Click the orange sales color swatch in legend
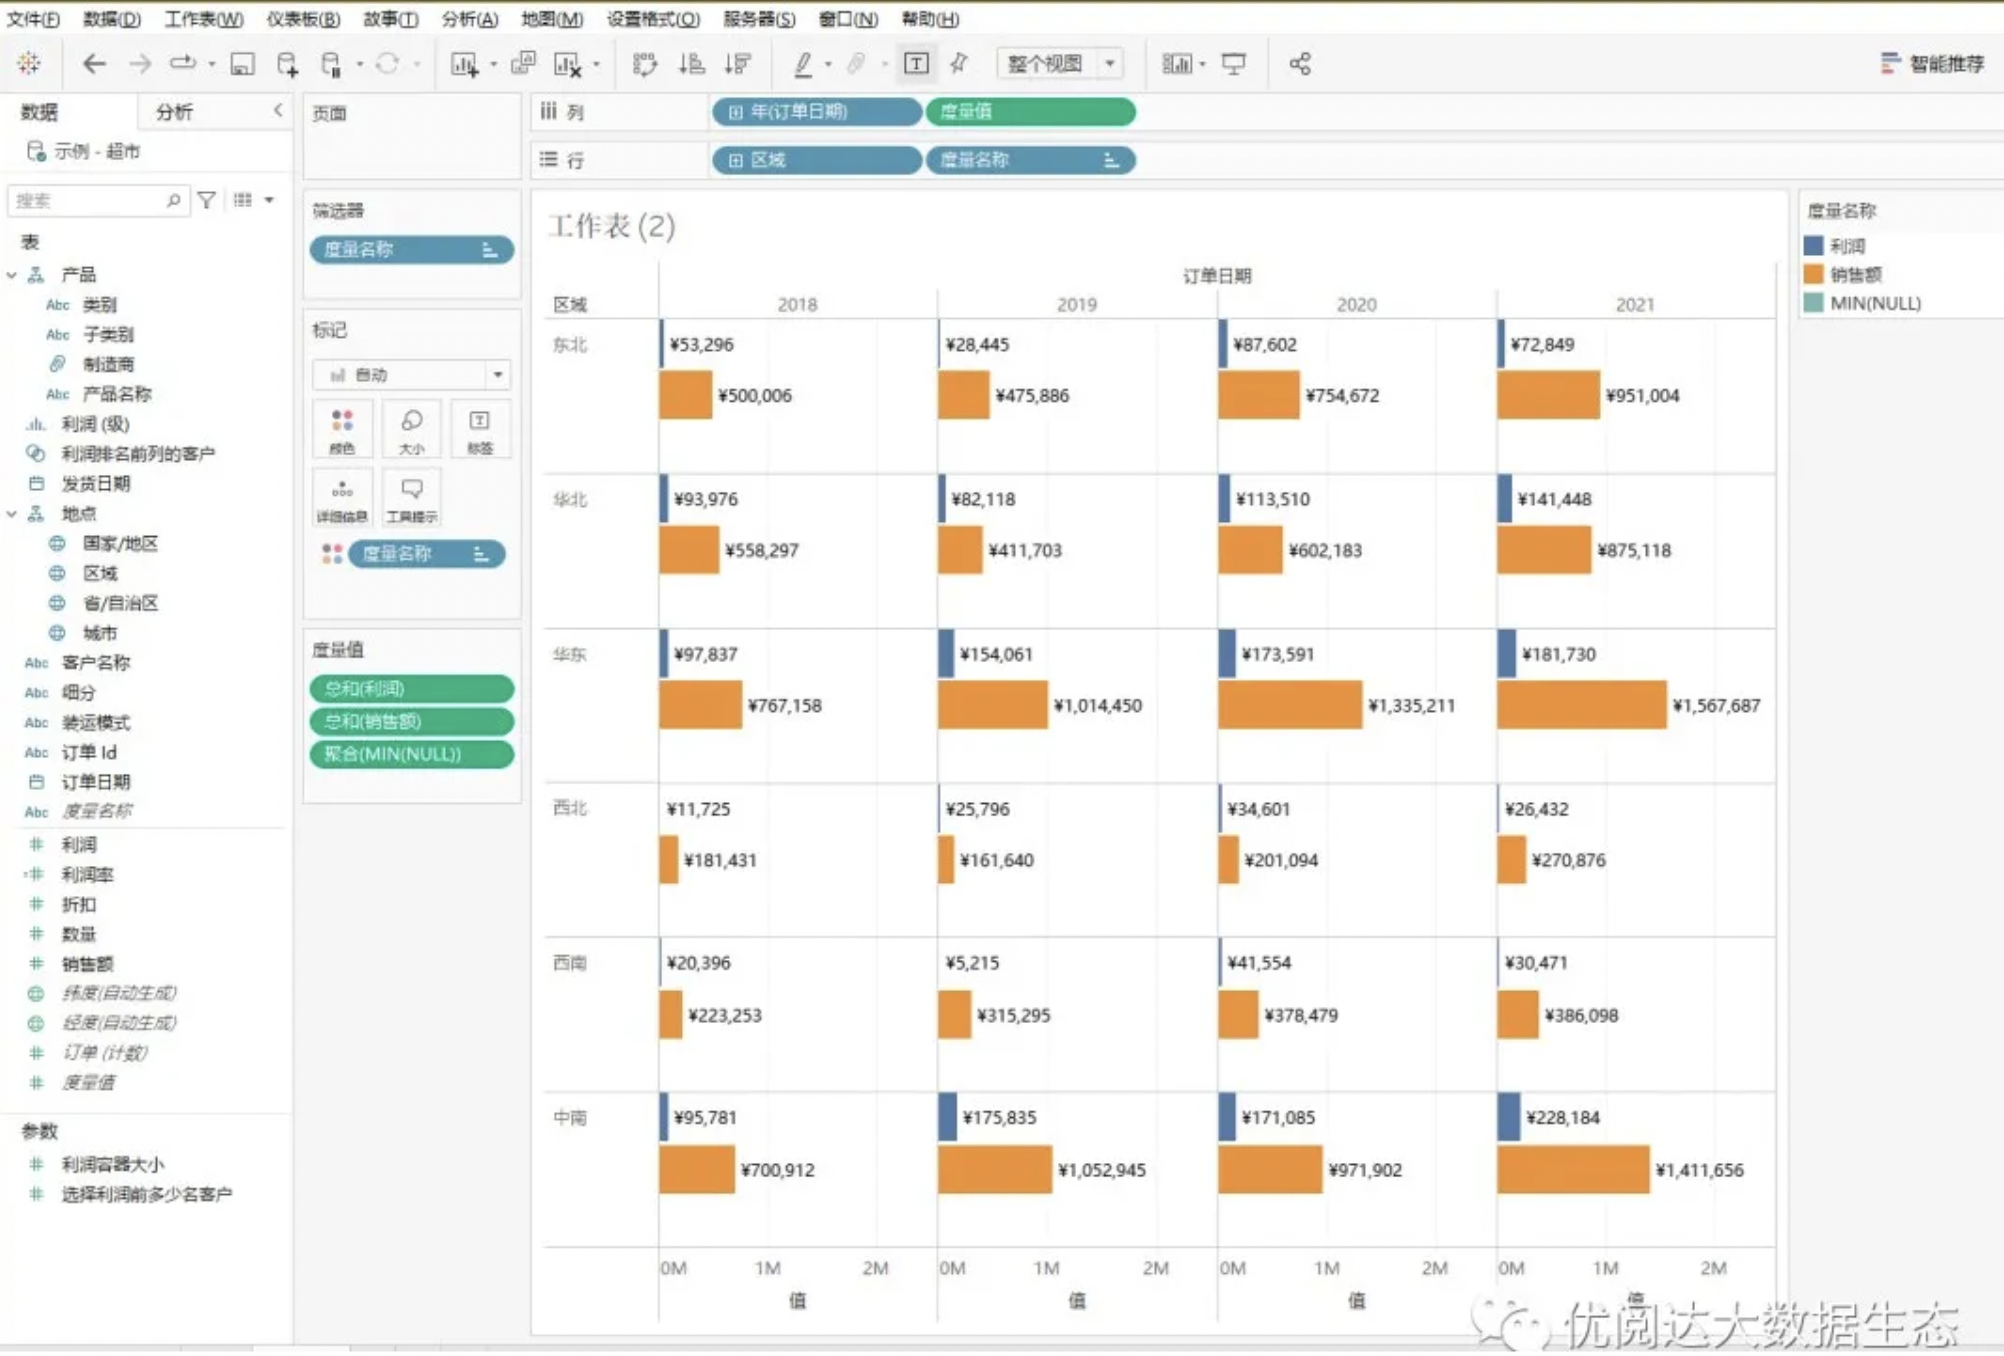The image size is (2004, 1356). click(1813, 274)
